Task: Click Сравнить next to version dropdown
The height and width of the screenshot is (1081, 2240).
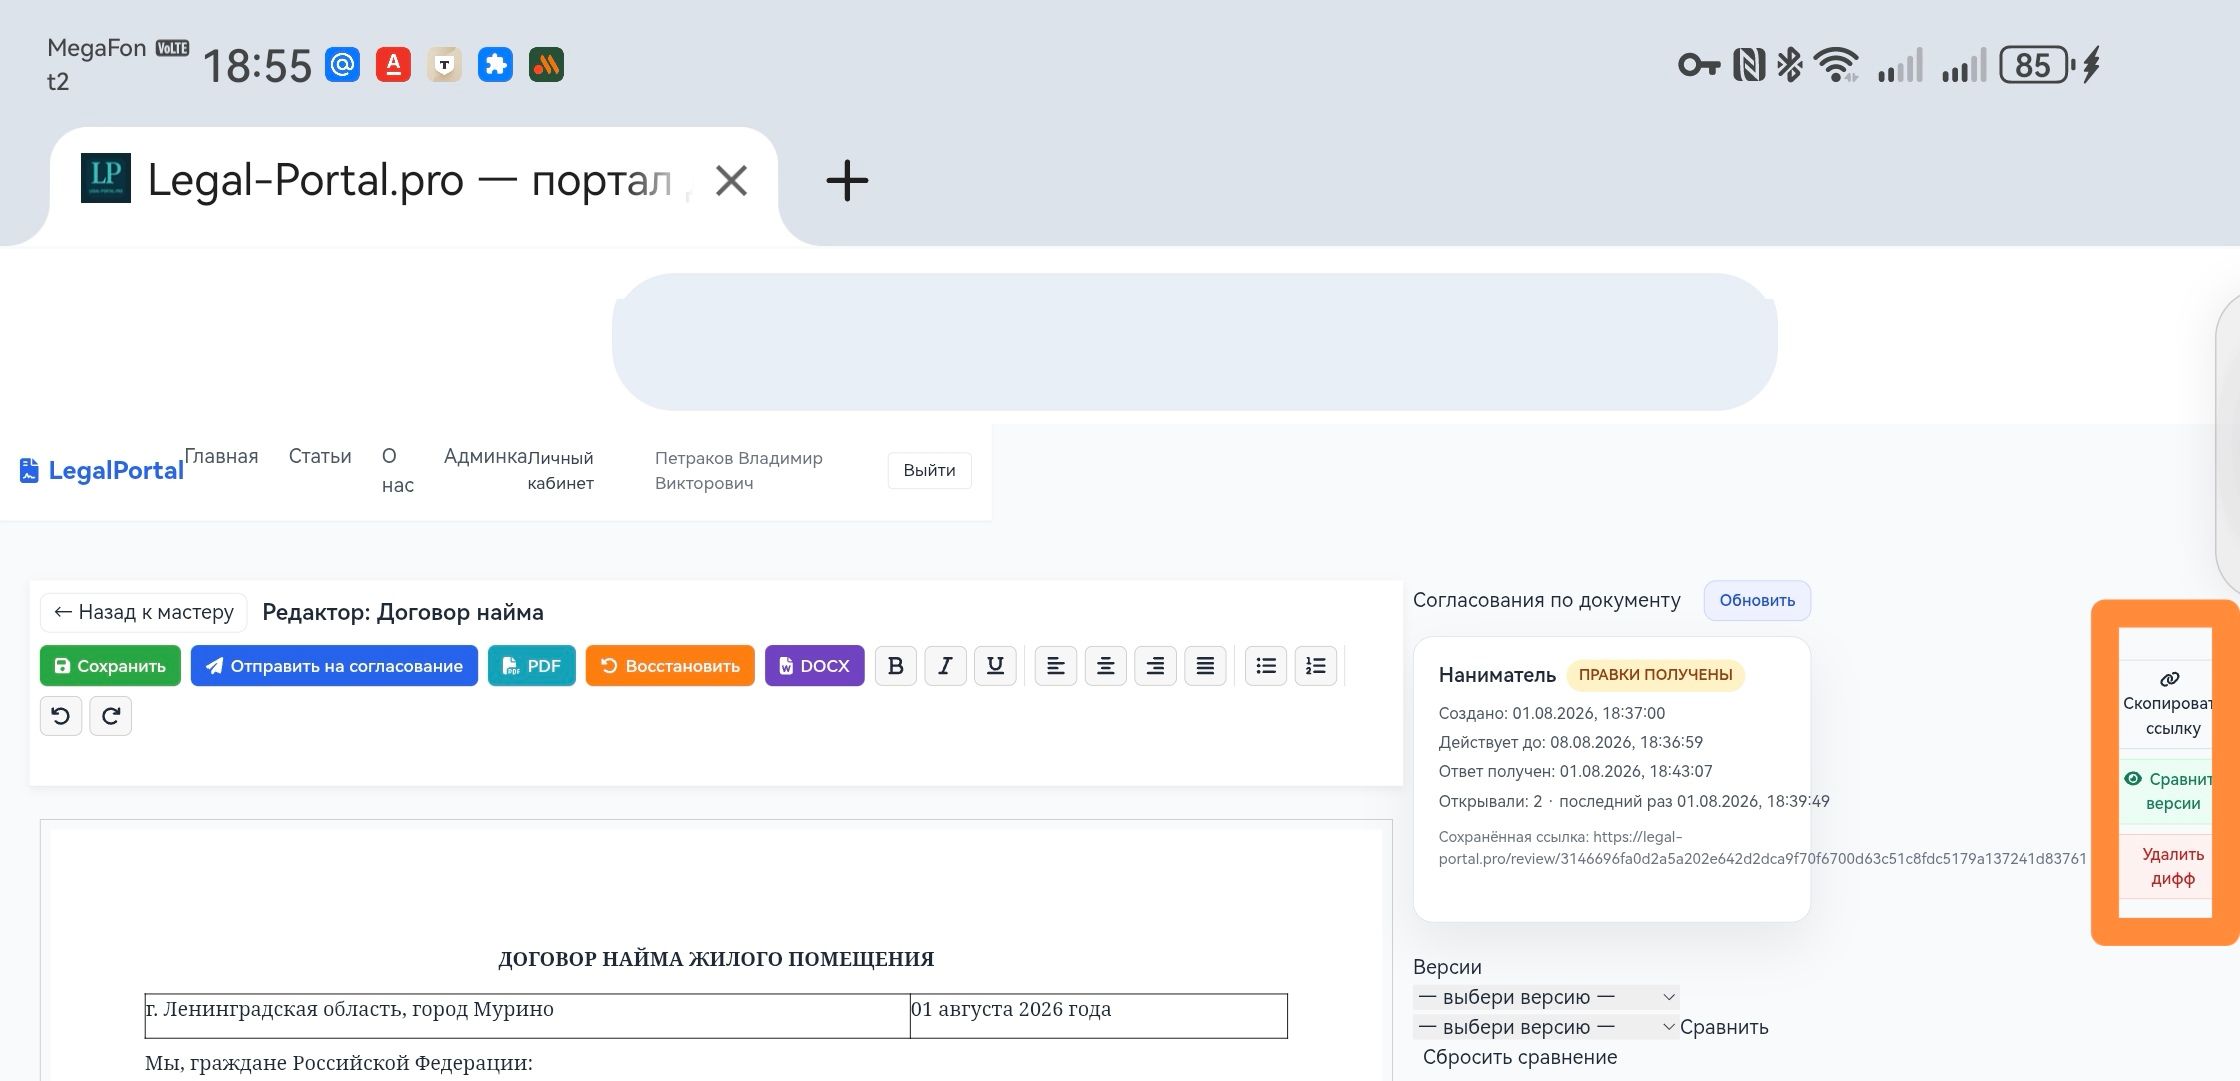Action: coord(1724,1027)
